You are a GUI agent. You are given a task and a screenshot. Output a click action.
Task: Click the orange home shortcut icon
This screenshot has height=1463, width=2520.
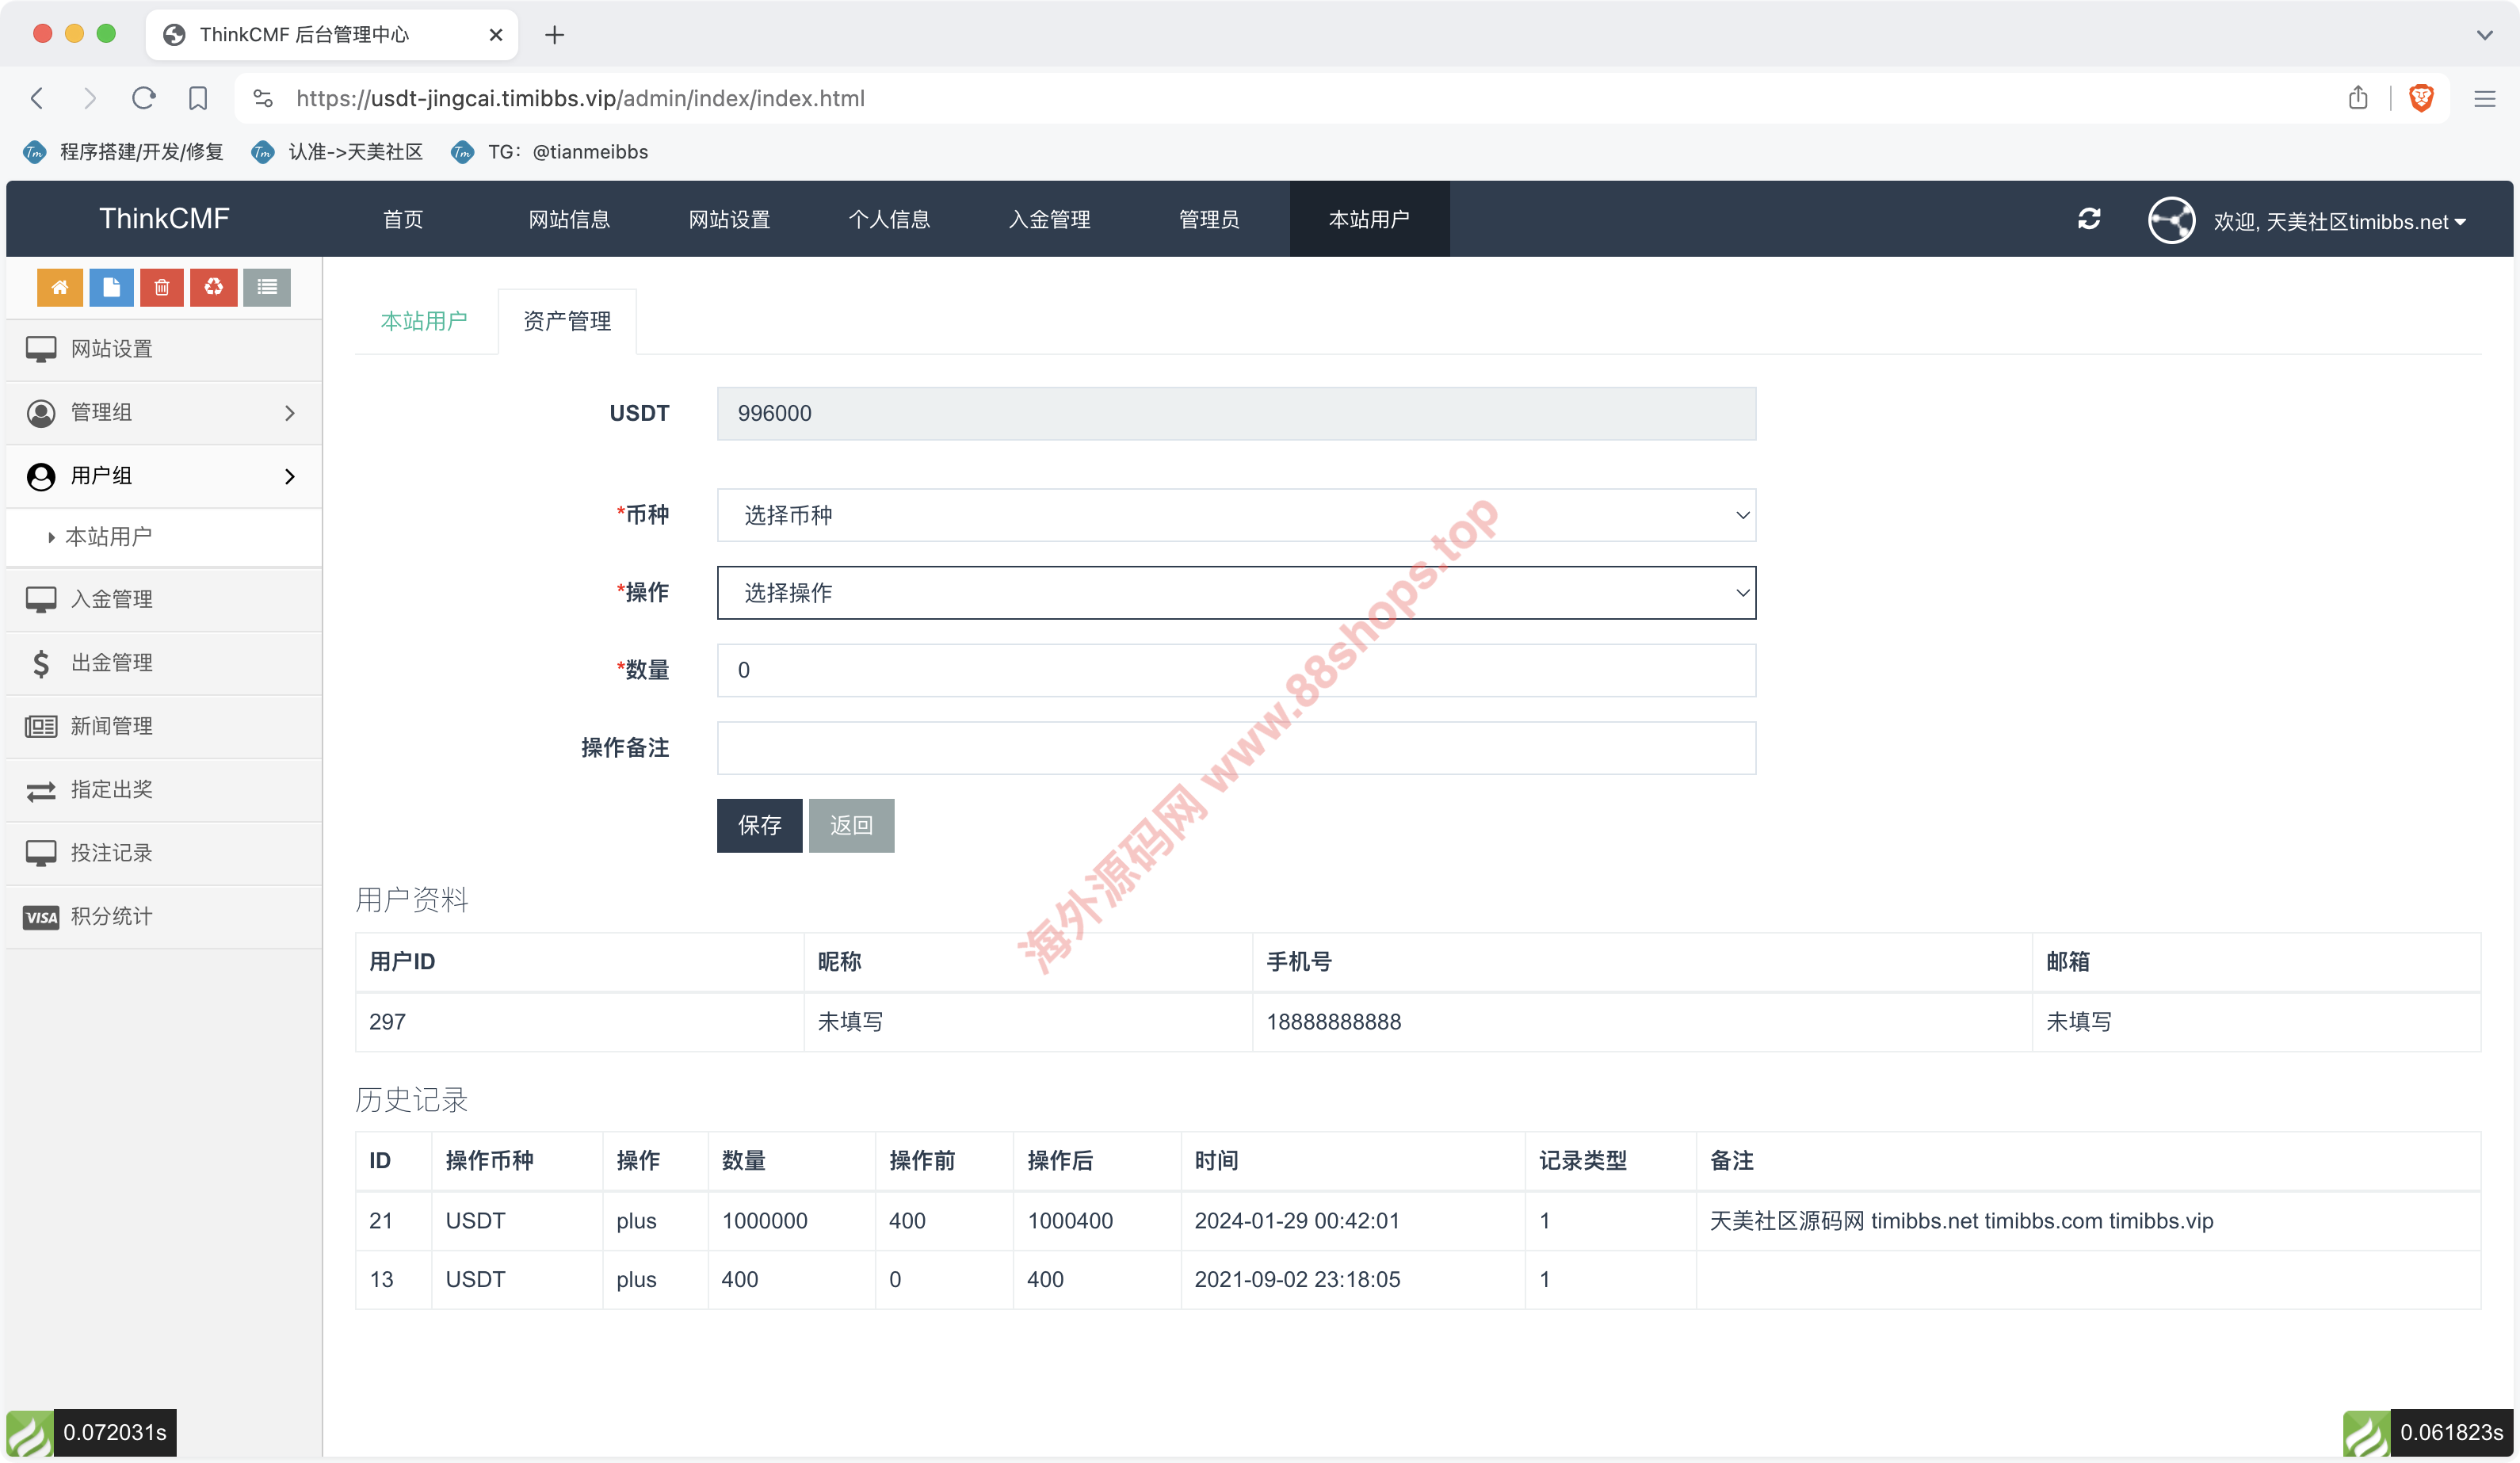59,288
